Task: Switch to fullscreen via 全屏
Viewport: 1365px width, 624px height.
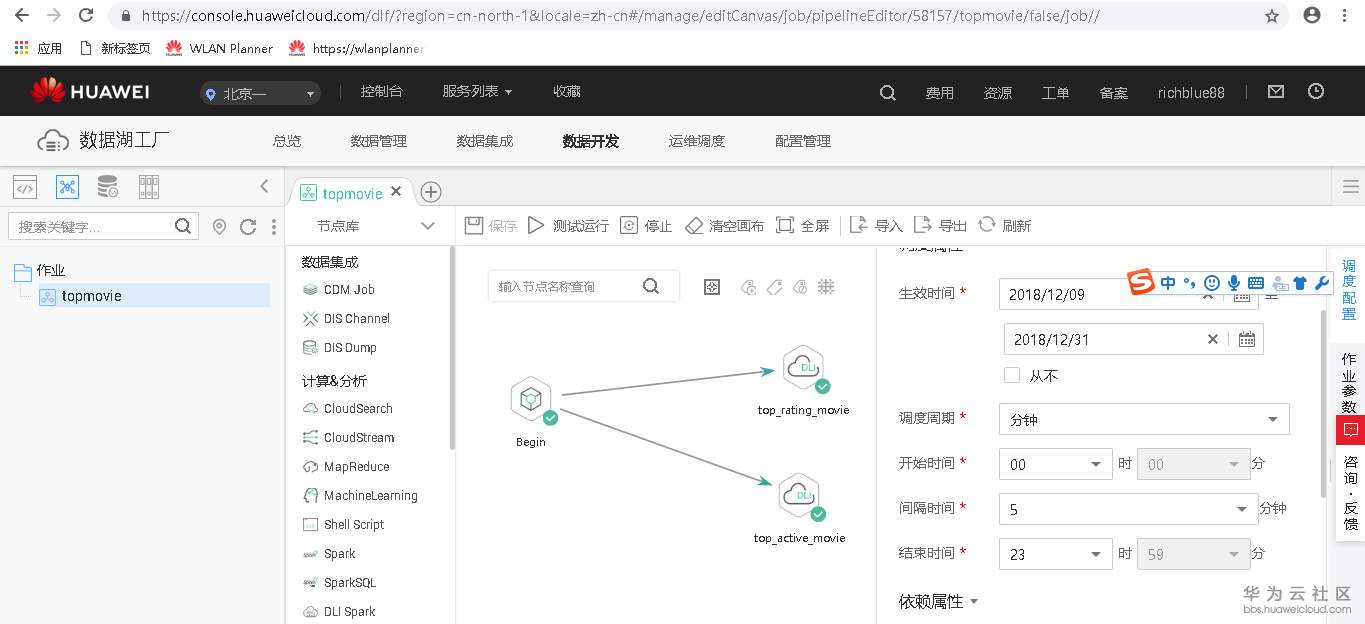Action: pyautogui.click(x=802, y=225)
